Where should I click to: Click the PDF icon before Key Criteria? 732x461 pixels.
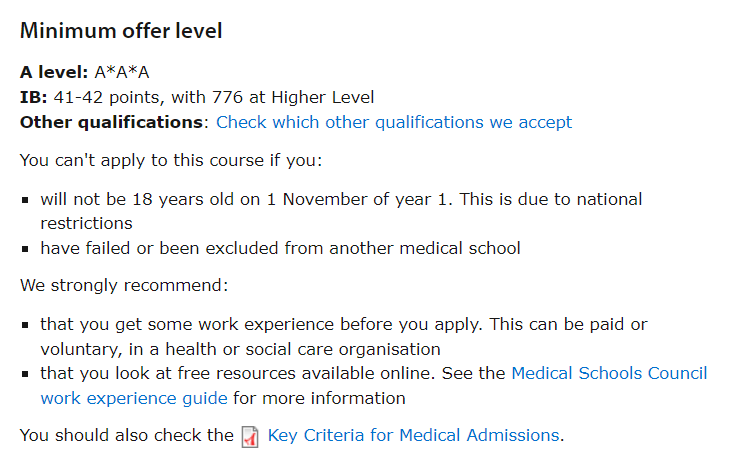click(250, 437)
